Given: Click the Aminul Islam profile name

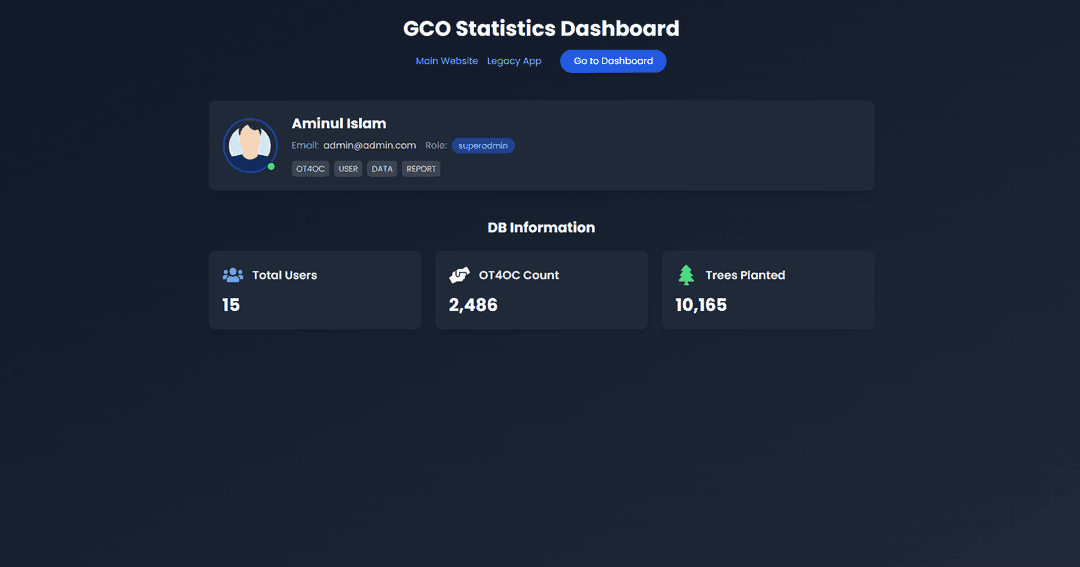Looking at the screenshot, I should click(x=339, y=124).
